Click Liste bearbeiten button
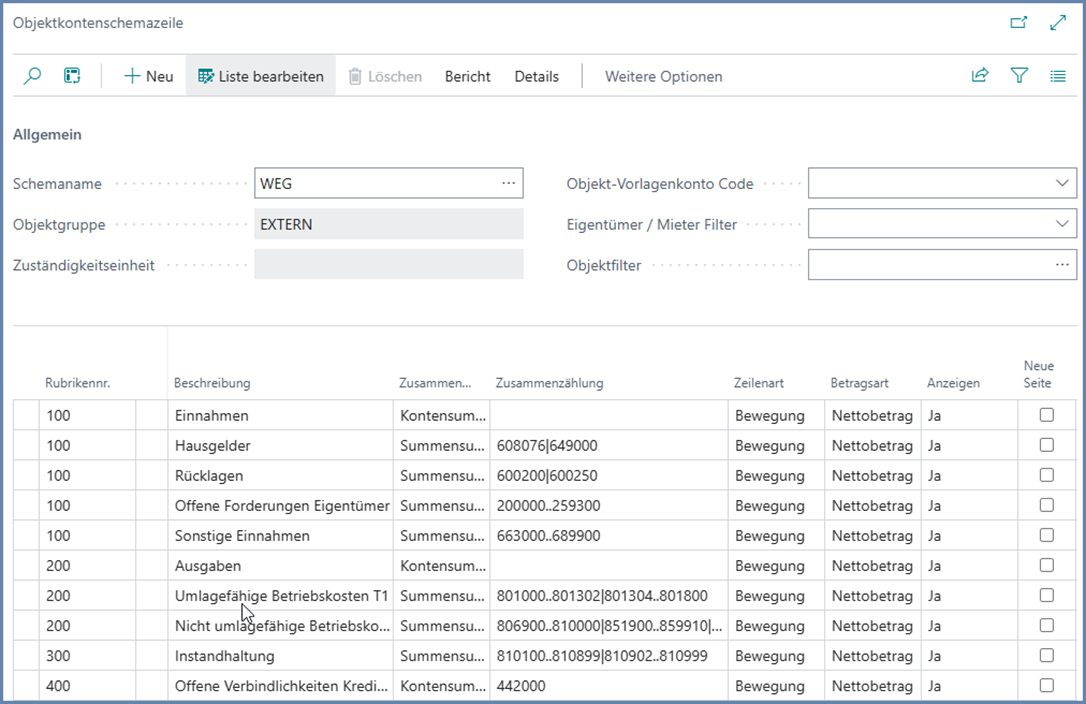This screenshot has width=1086, height=704. click(261, 76)
